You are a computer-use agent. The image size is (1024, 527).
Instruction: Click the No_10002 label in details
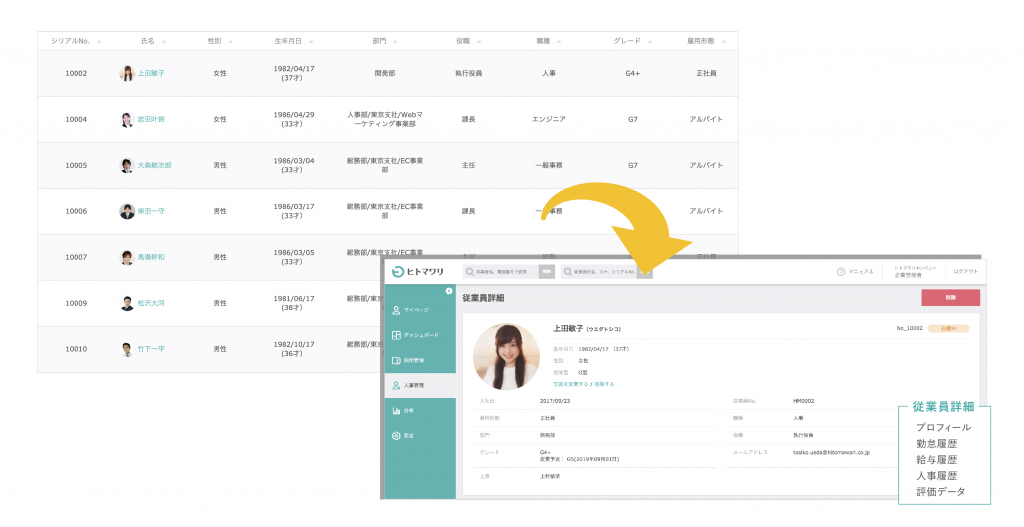point(909,328)
